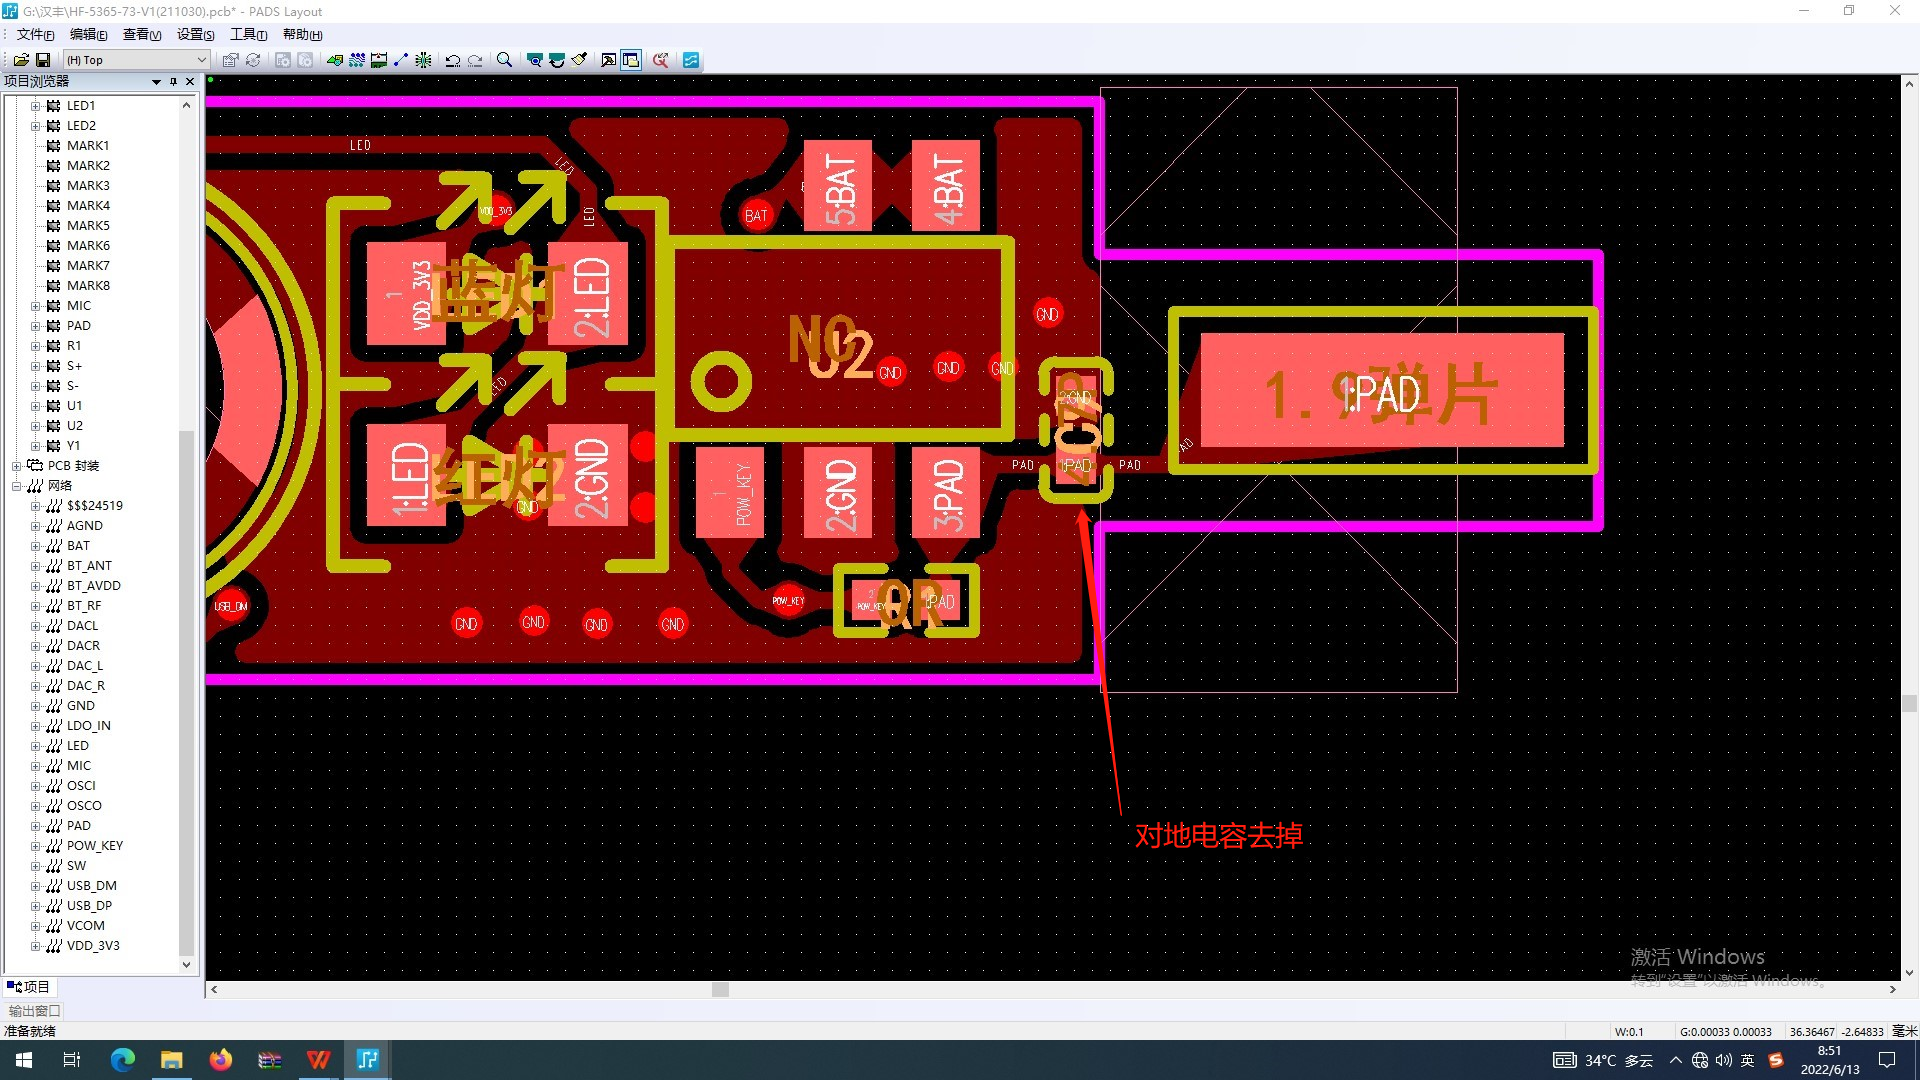
Task: Click the Open file toolbar icon
Action: pos(21,60)
